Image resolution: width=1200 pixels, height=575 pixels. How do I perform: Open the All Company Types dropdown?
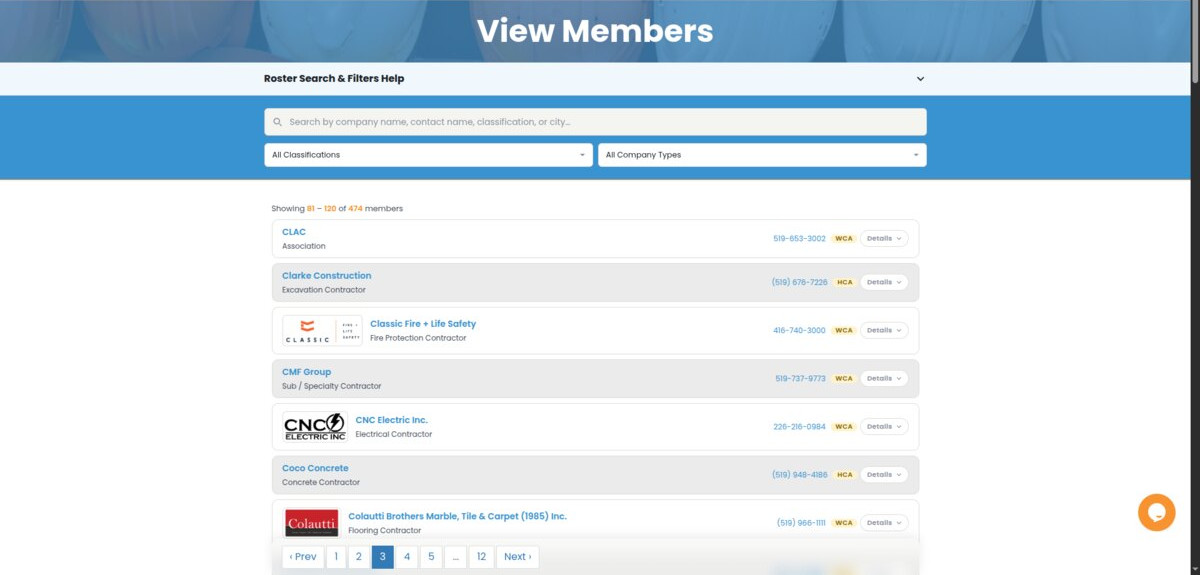tap(762, 155)
